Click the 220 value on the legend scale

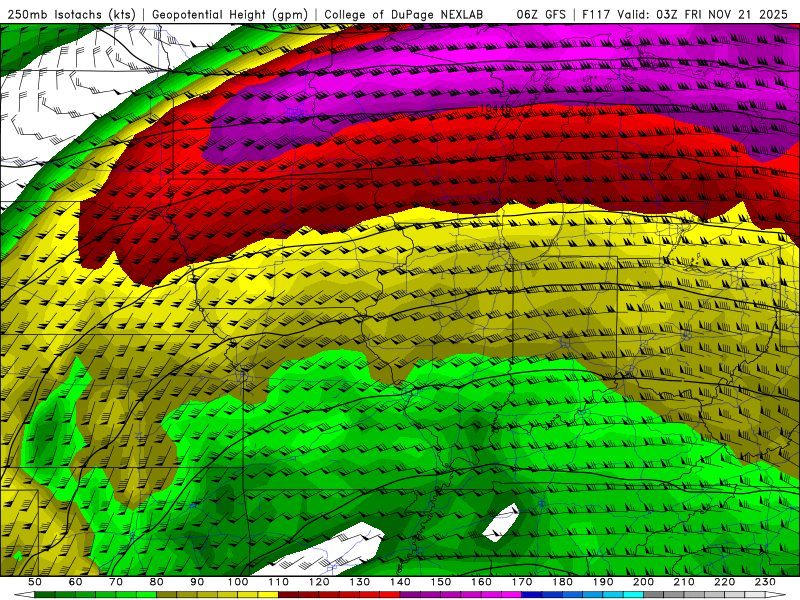724,582
